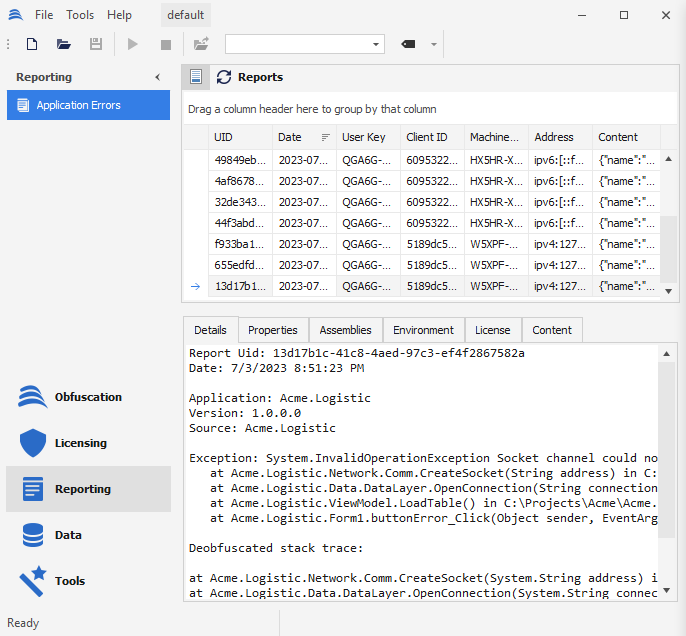Open the File menu

(44, 15)
